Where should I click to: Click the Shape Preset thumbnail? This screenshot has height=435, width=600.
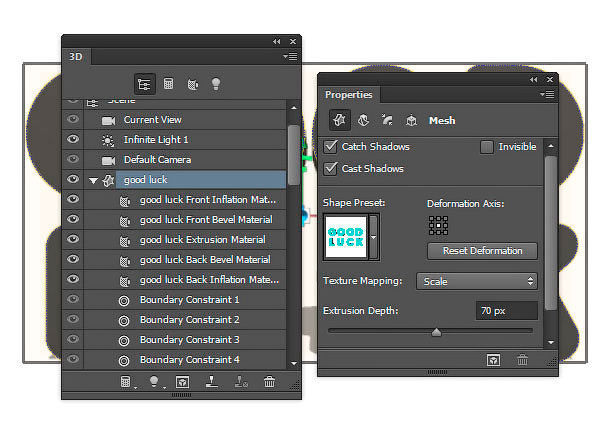(346, 237)
